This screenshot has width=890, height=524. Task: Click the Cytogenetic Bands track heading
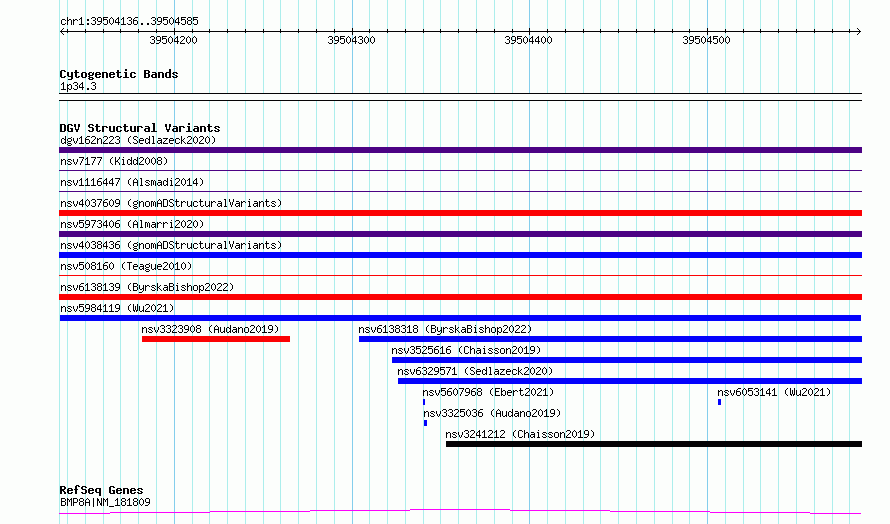pyautogui.click(x=119, y=74)
